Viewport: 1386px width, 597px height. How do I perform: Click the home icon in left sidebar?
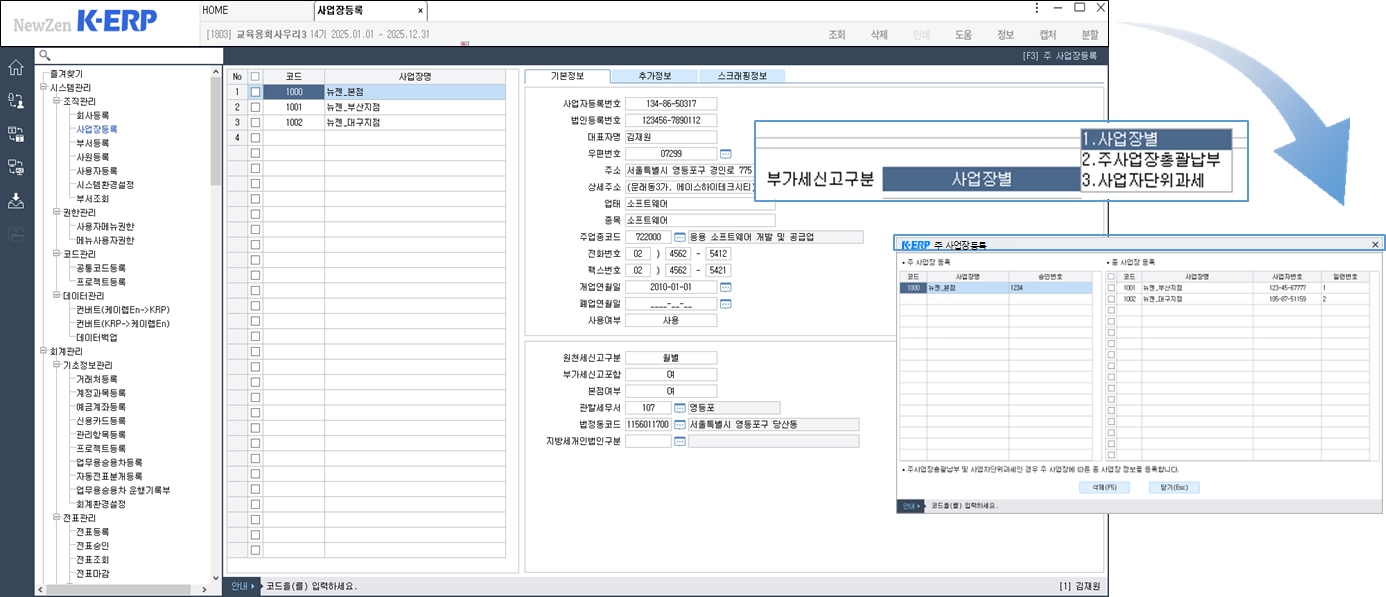(16, 68)
